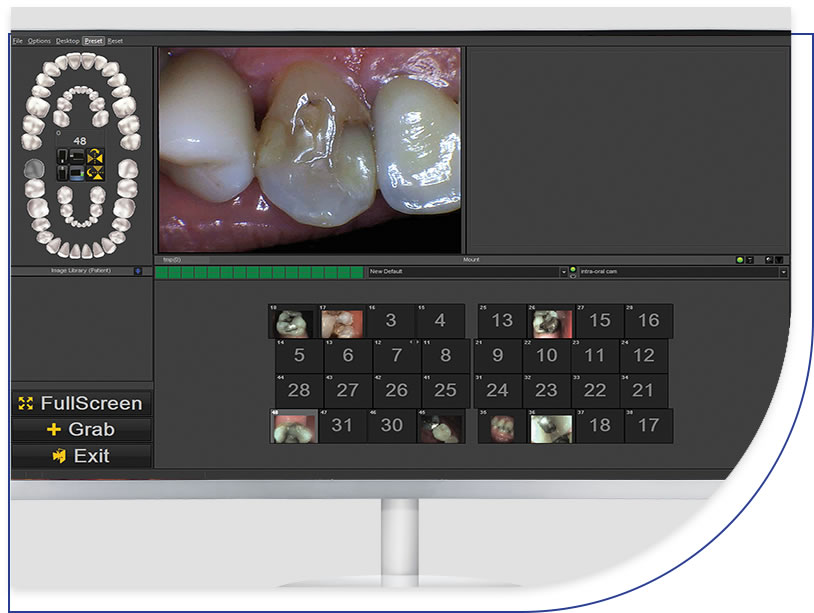This screenshot has height=613, width=814.
Task: Click blue icon beside Image Library (Patient)
Action: (x=138, y=271)
